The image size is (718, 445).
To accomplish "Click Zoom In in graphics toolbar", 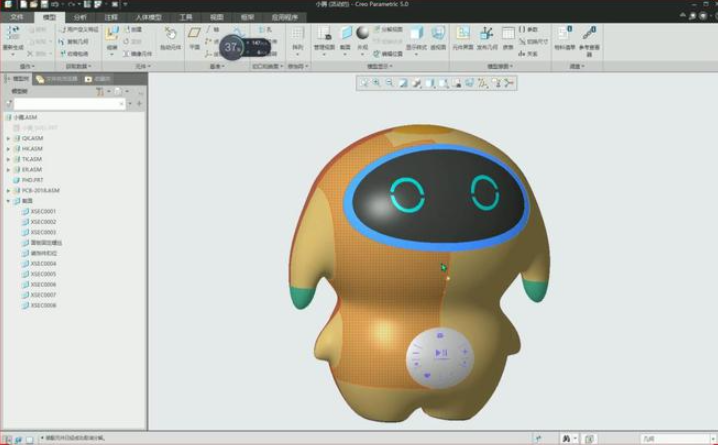I will (377, 83).
